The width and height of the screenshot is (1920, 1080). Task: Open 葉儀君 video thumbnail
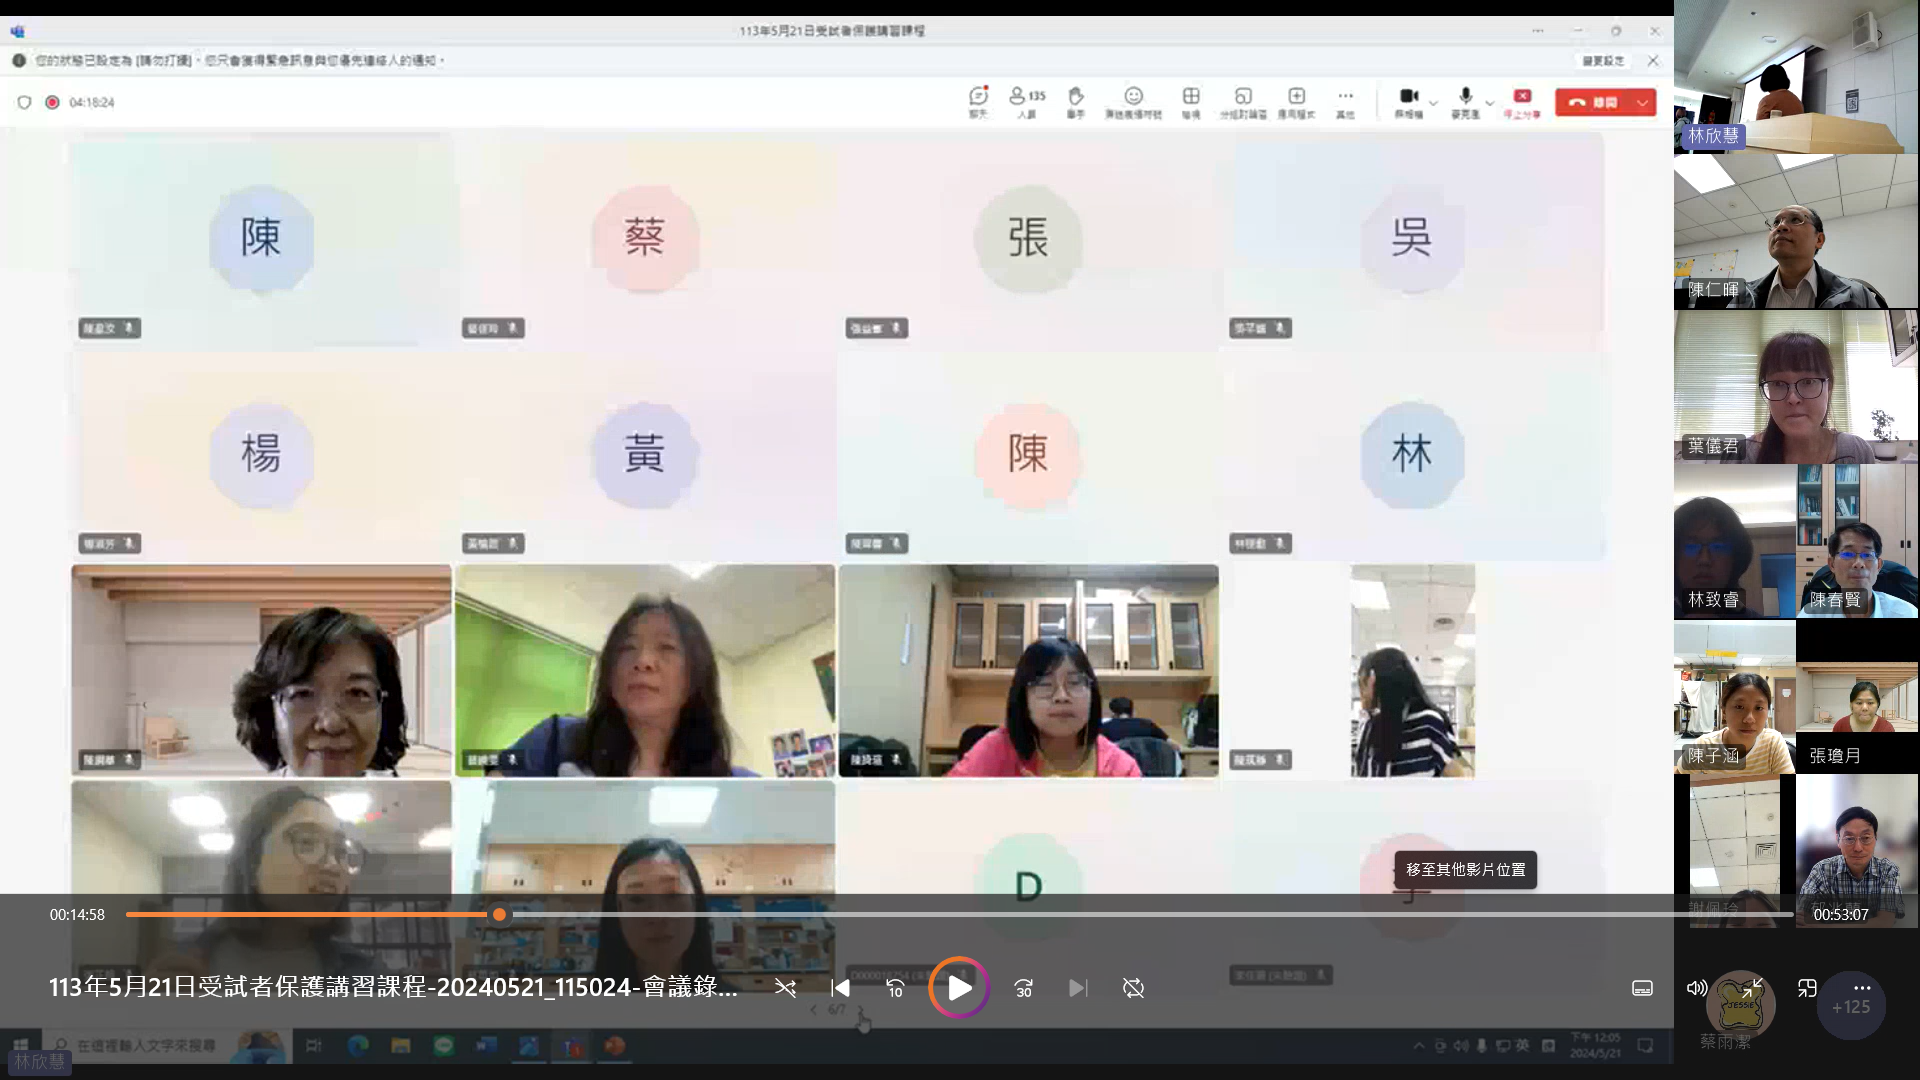(1796, 386)
